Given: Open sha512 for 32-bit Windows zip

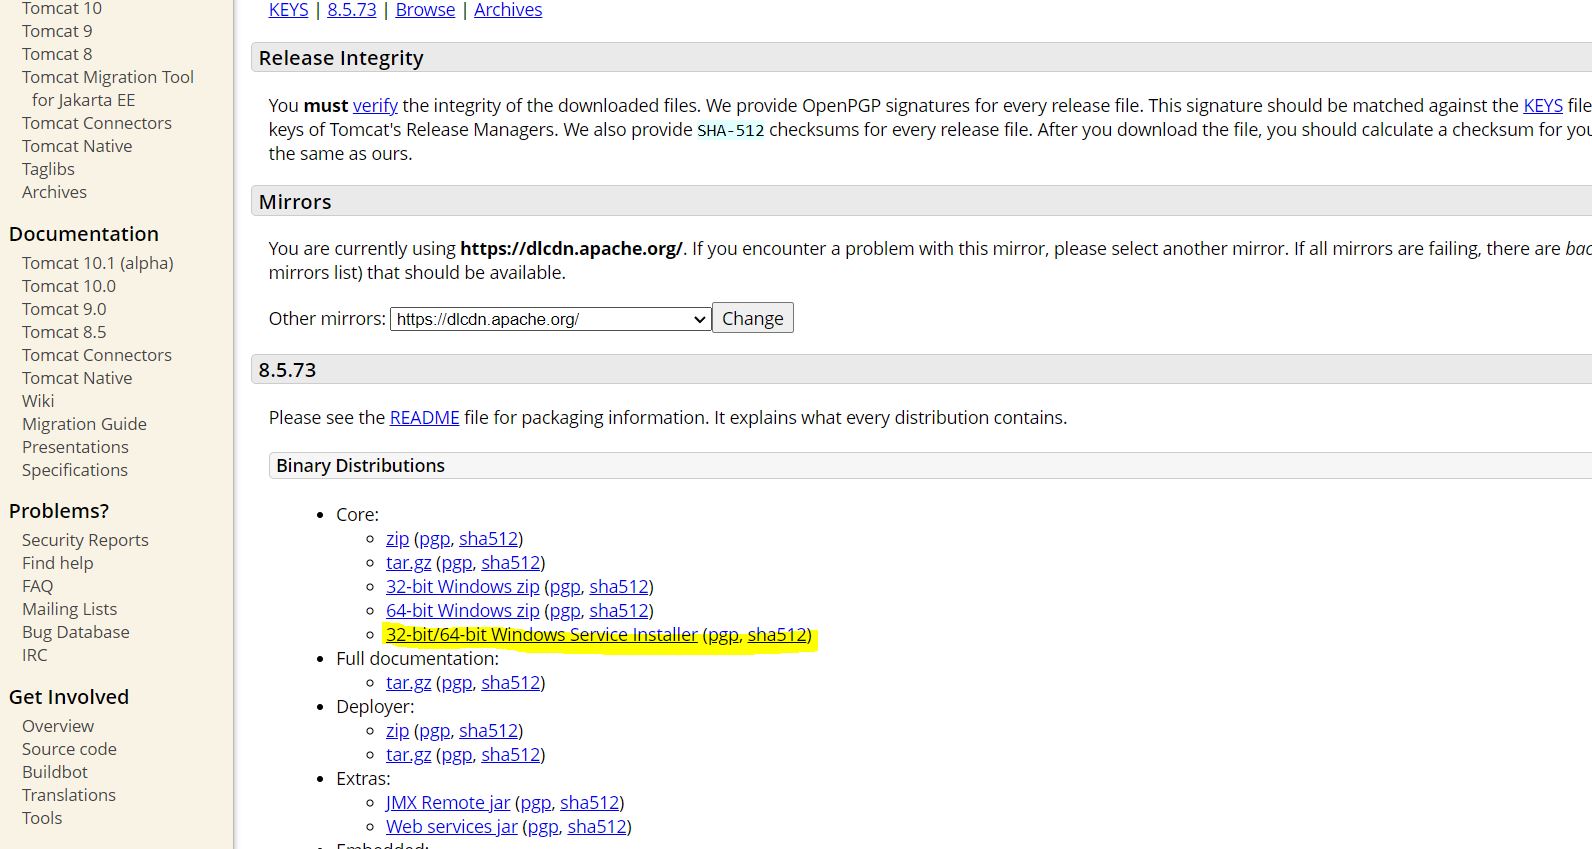Looking at the screenshot, I should pos(619,586).
